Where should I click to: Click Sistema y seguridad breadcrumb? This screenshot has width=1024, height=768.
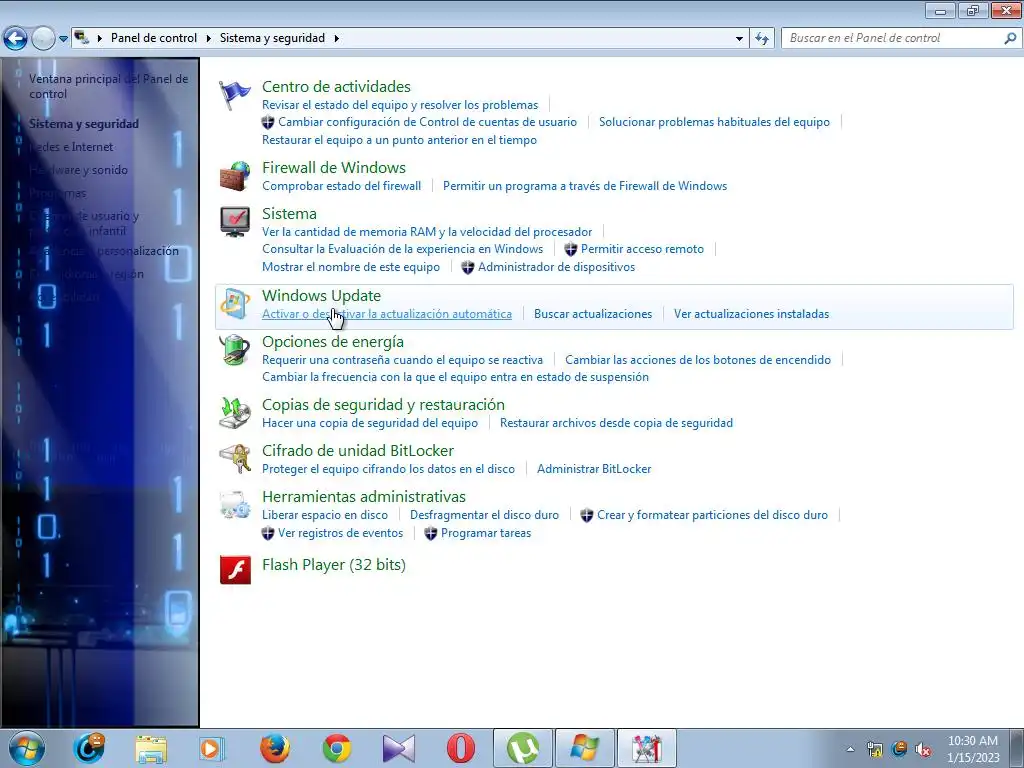pos(272,38)
